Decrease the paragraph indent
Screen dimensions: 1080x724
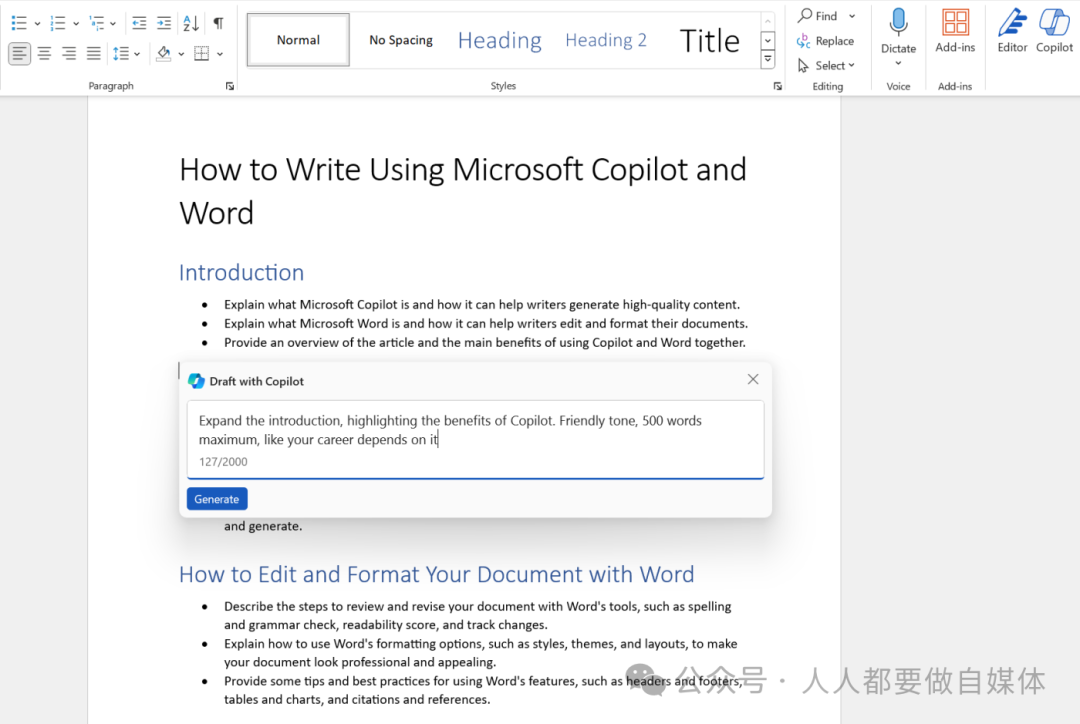139,23
